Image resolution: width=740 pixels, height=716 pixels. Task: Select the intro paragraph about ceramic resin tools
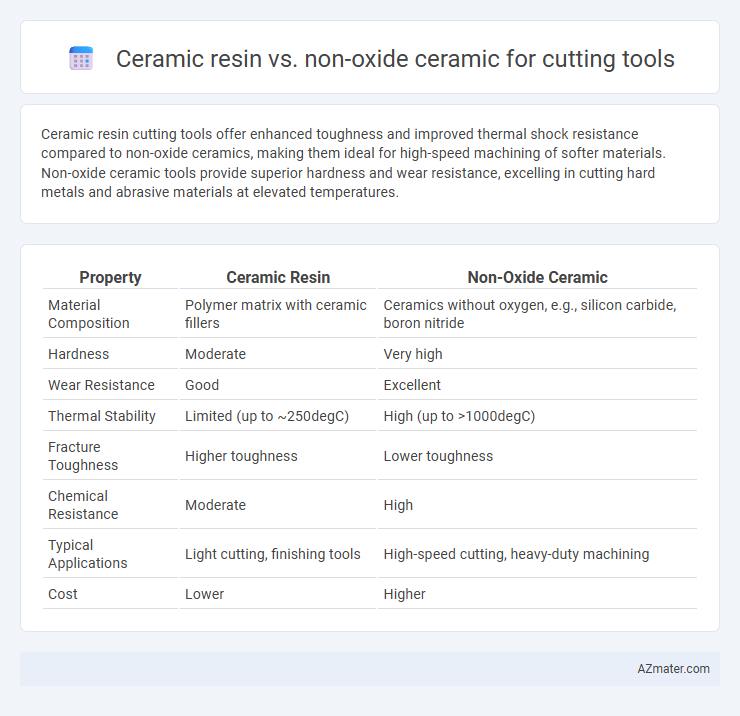click(x=353, y=163)
